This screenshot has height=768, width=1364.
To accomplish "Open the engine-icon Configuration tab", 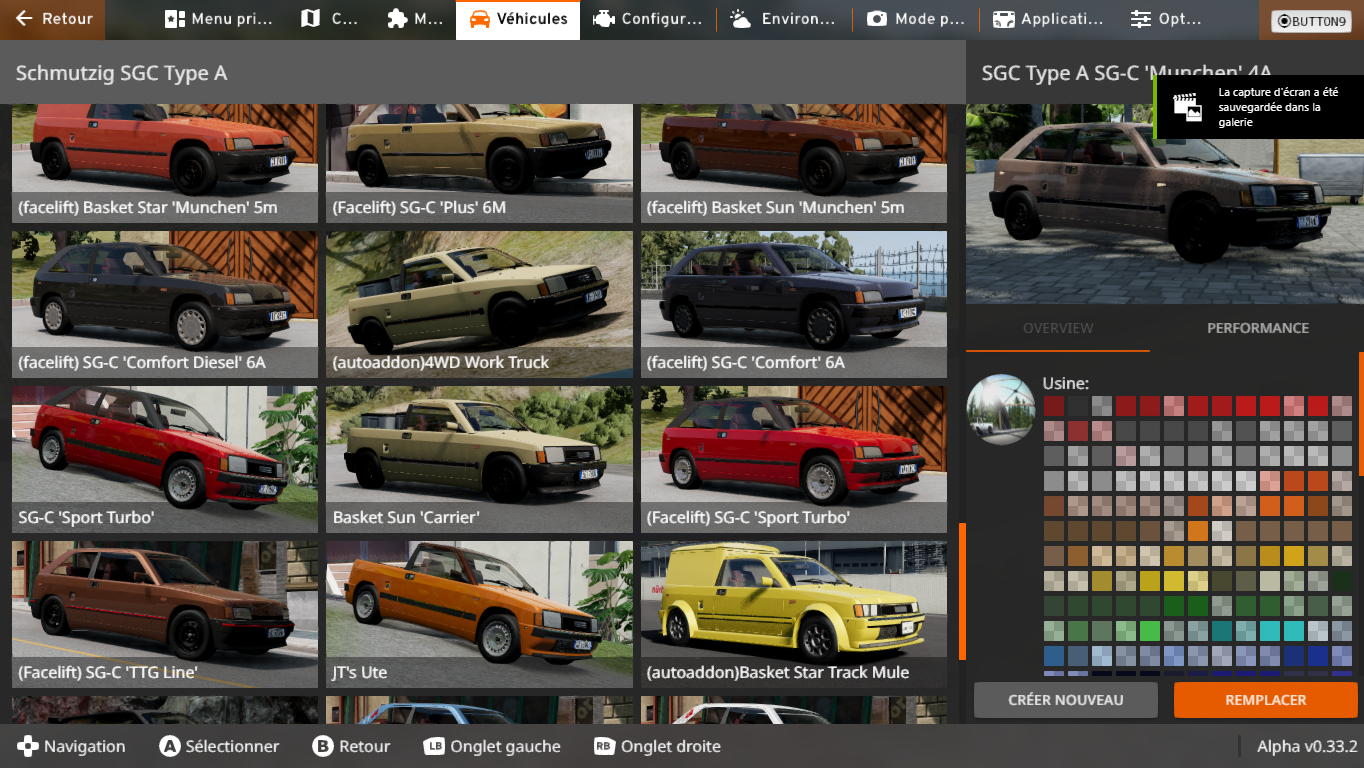I will tap(647, 19).
